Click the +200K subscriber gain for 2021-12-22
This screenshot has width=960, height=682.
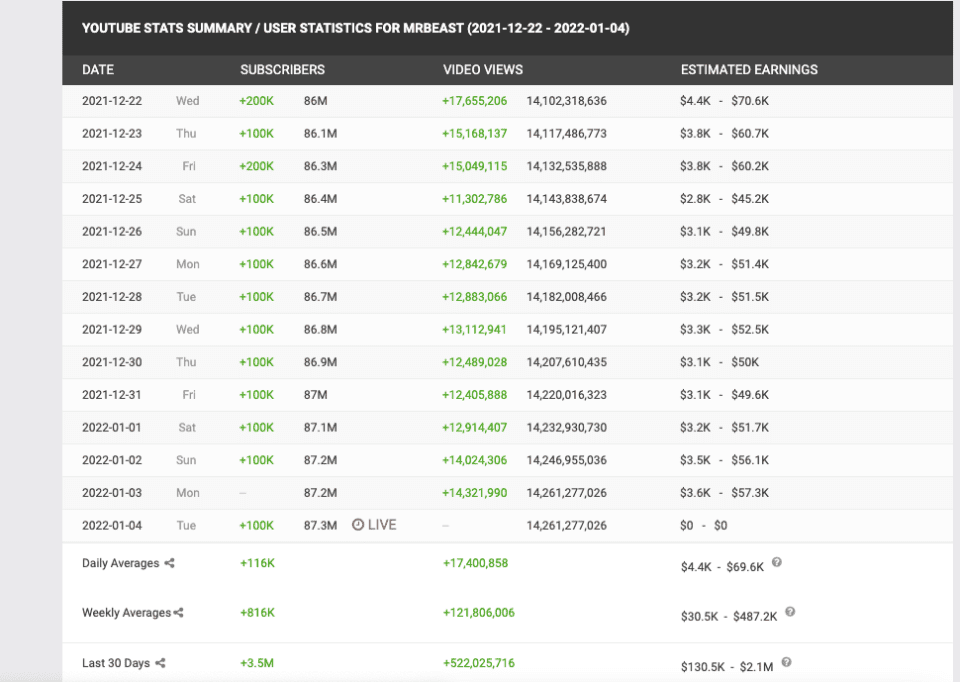coord(254,100)
